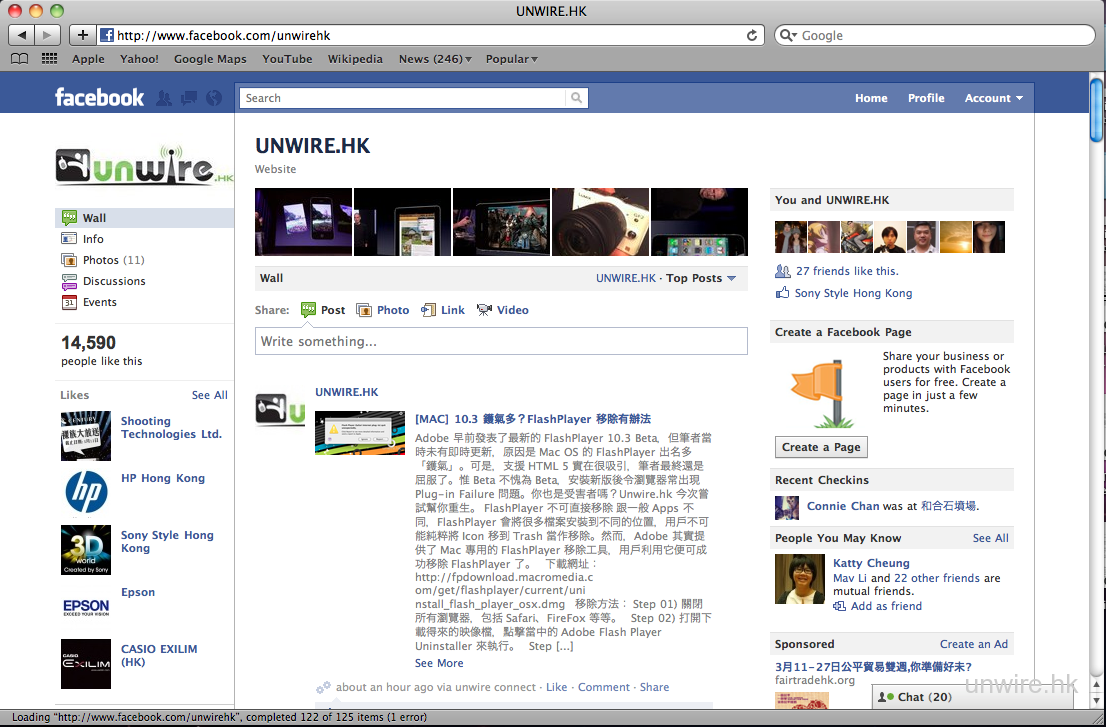
Task: Open the Safari bookmarks book icon
Action: (19, 59)
